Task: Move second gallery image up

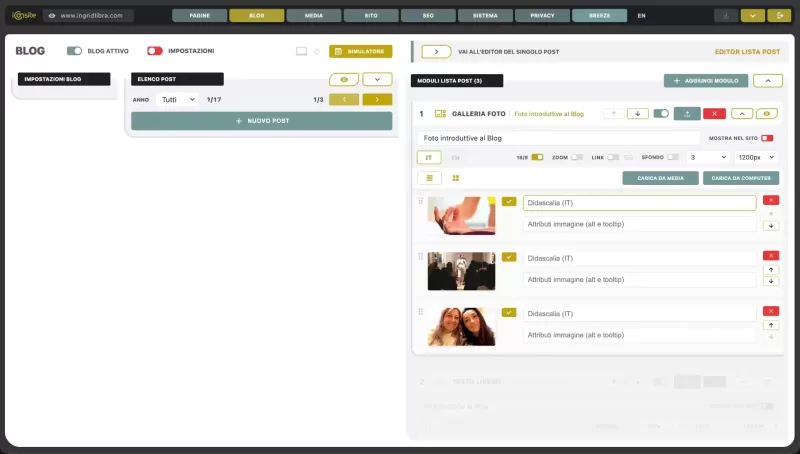Action: (x=771, y=270)
